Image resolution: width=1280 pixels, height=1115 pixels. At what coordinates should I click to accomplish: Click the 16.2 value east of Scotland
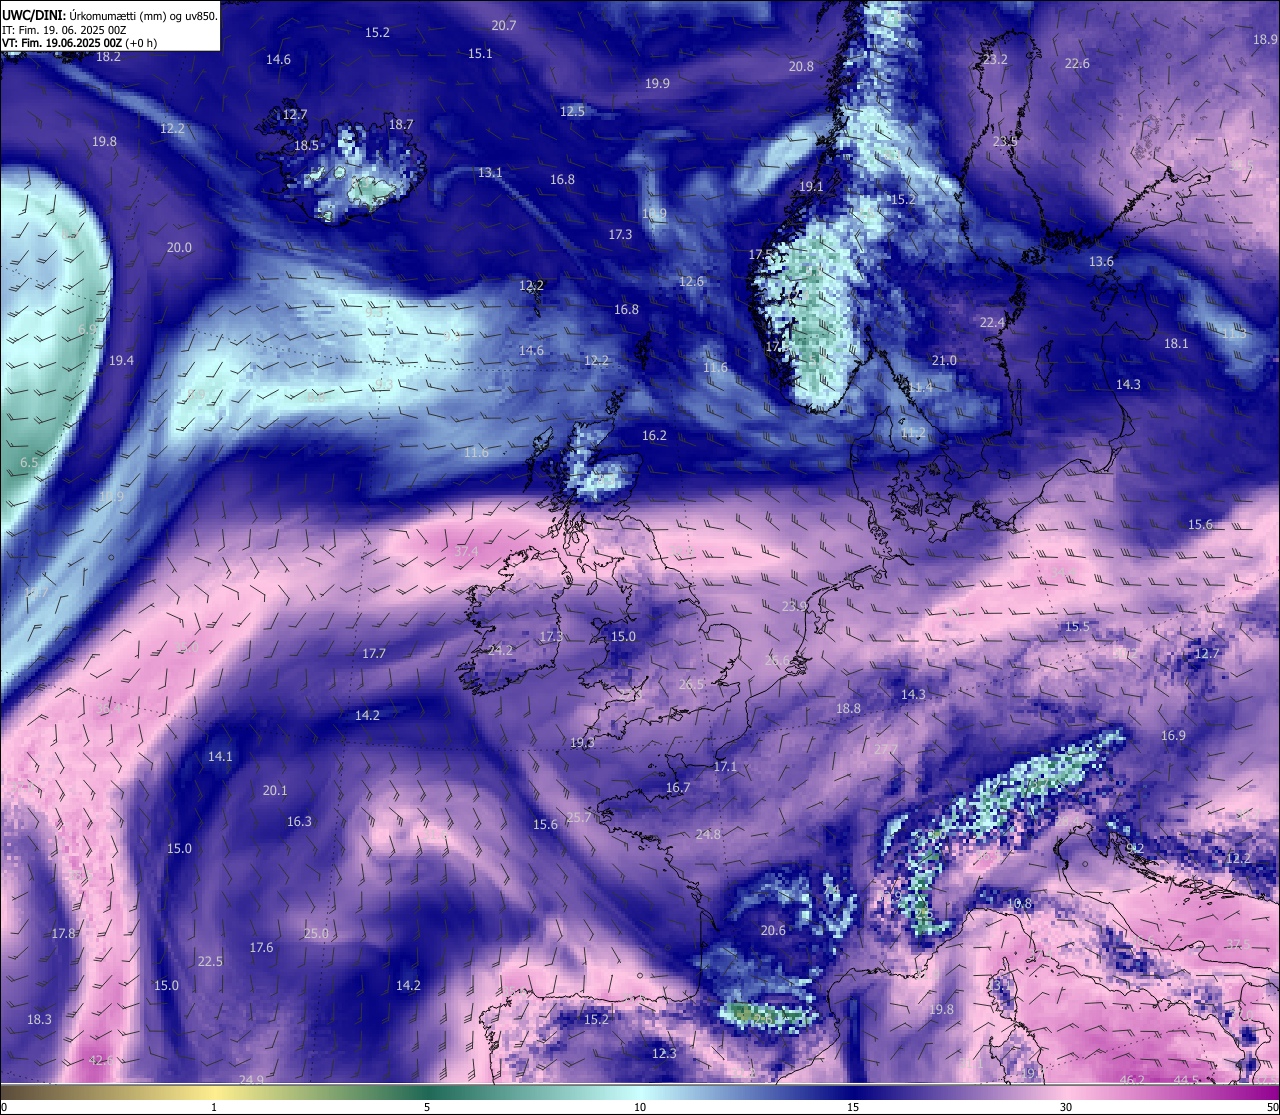click(x=654, y=436)
